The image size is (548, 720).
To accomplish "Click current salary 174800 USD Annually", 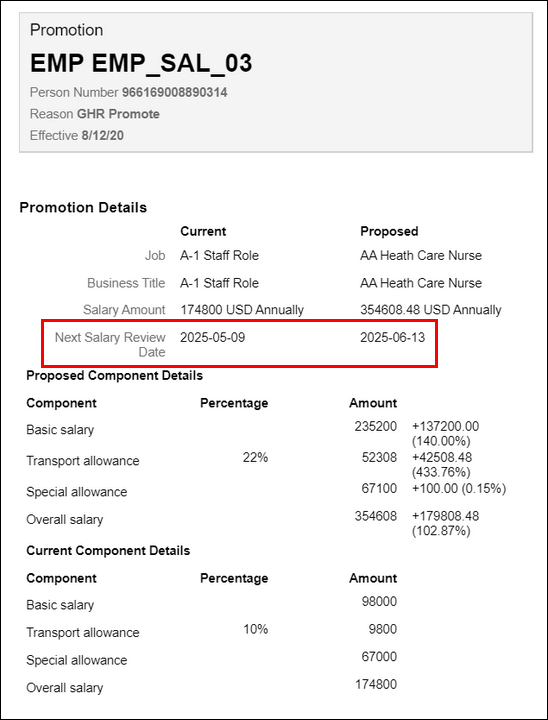I will point(242,310).
